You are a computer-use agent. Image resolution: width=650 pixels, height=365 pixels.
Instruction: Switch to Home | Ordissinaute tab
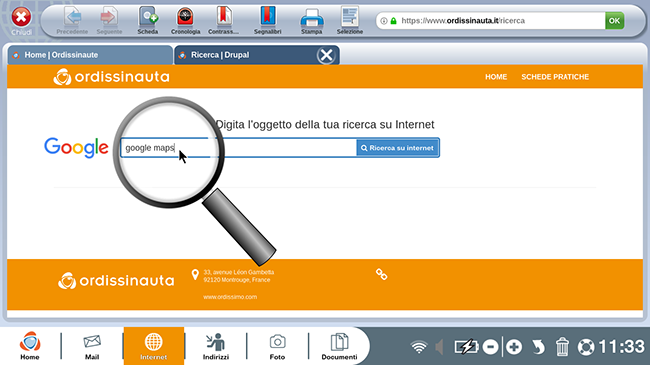coord(90,55)
